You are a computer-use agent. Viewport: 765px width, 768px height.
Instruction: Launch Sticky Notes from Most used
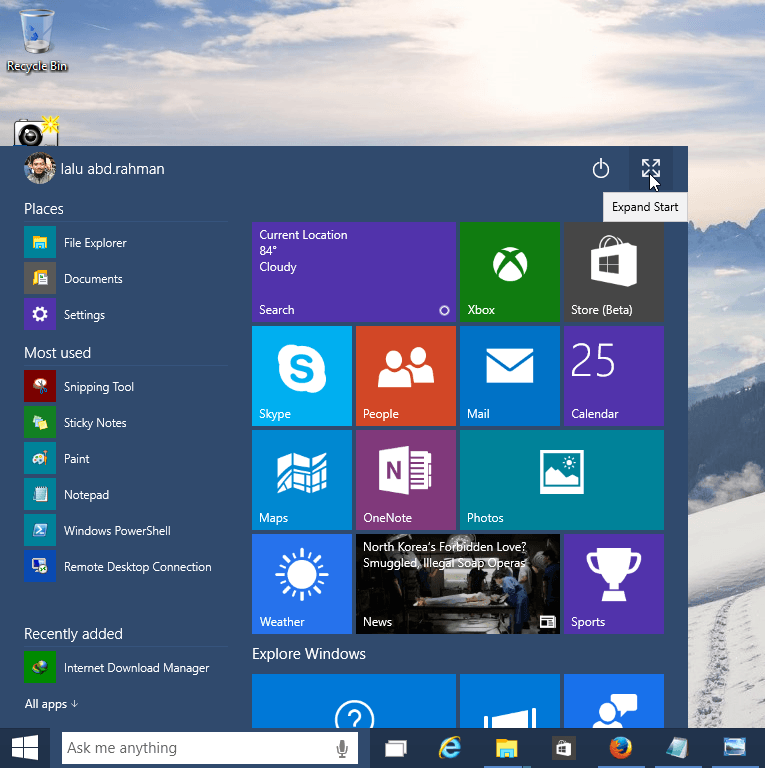(126, 423)
